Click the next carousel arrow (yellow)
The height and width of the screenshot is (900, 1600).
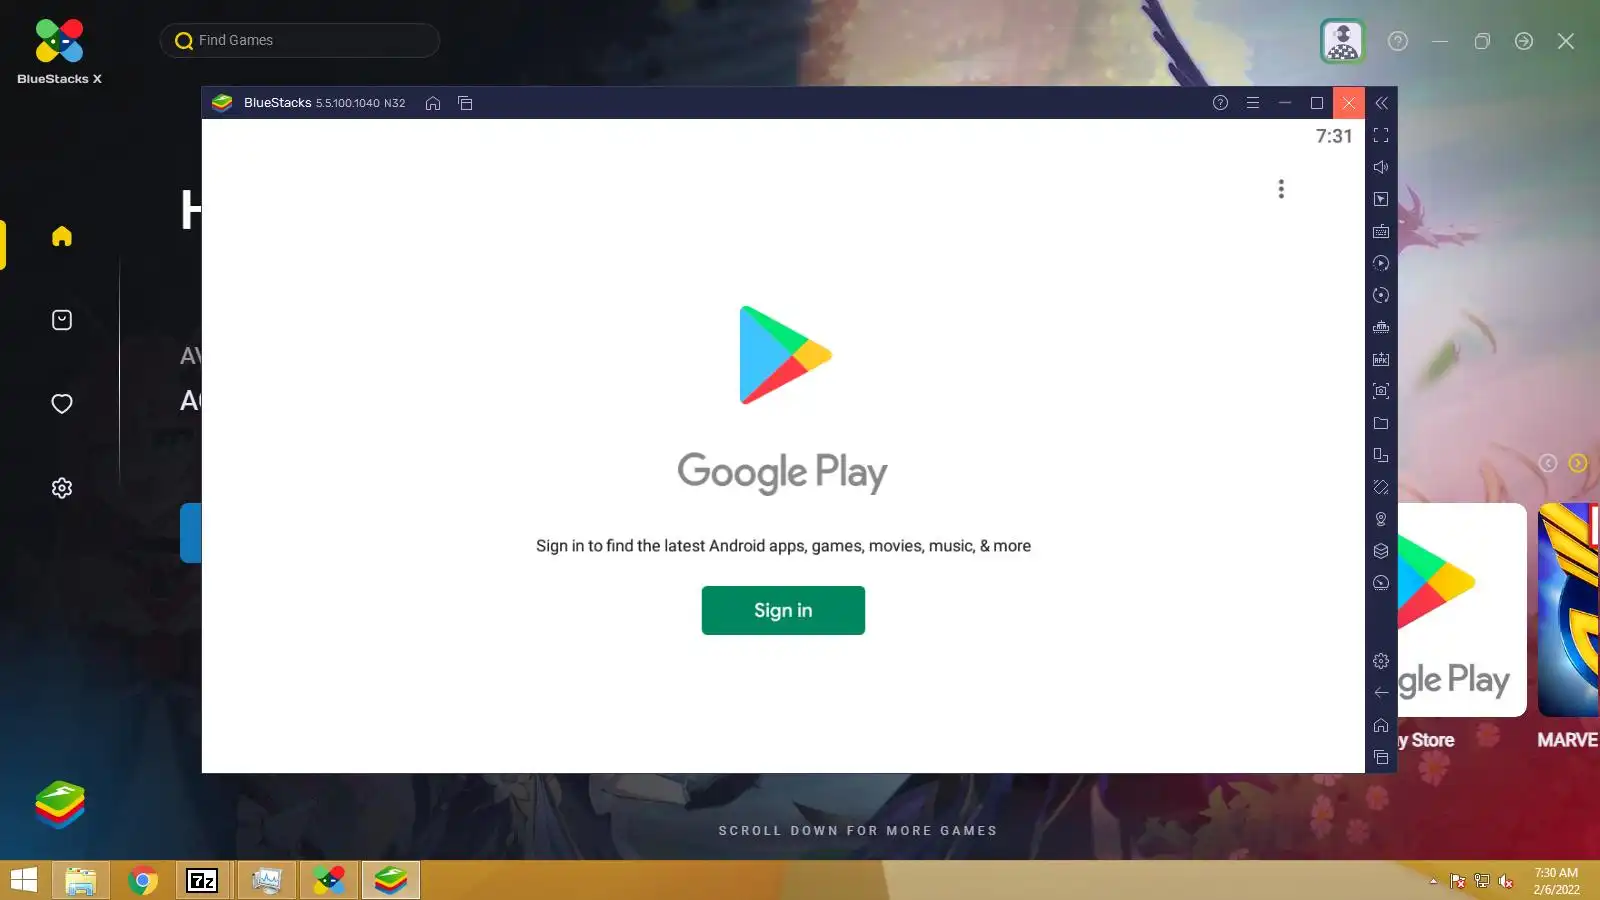(x=1578, y=463)
